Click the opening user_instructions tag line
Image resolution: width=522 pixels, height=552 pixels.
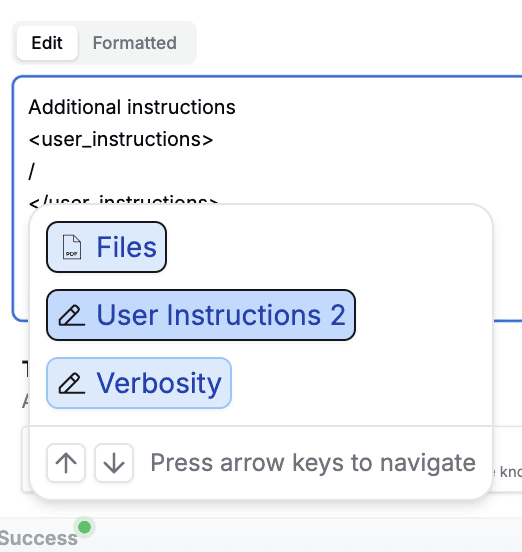click(121, 139)
